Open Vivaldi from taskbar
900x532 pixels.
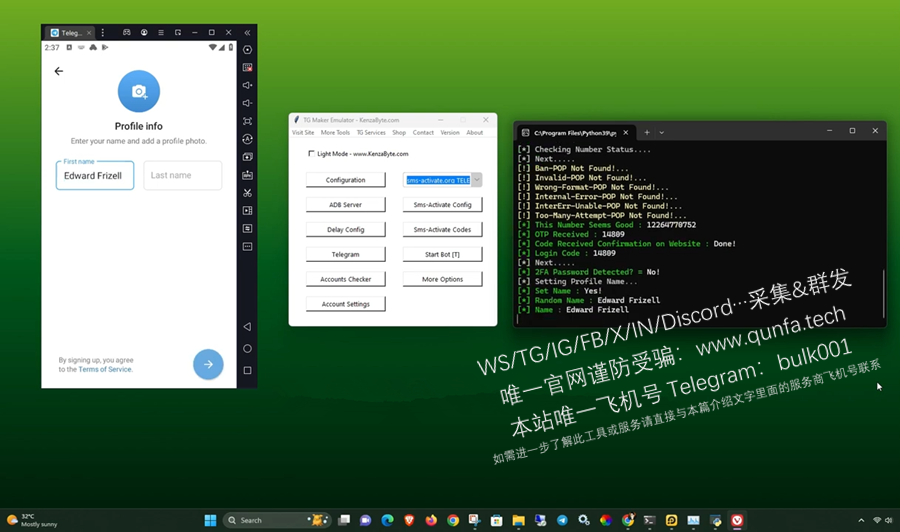click(x=737, y=521)
